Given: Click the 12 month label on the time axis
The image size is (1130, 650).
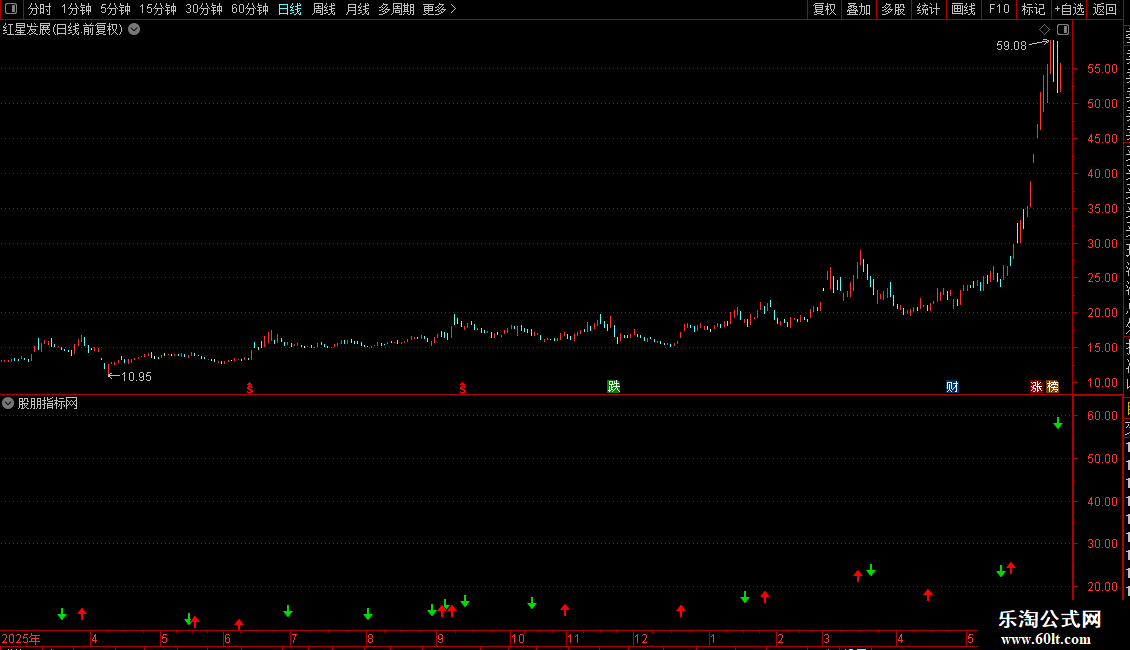Looking at the screenshot, I should click(x=641, y=639).
